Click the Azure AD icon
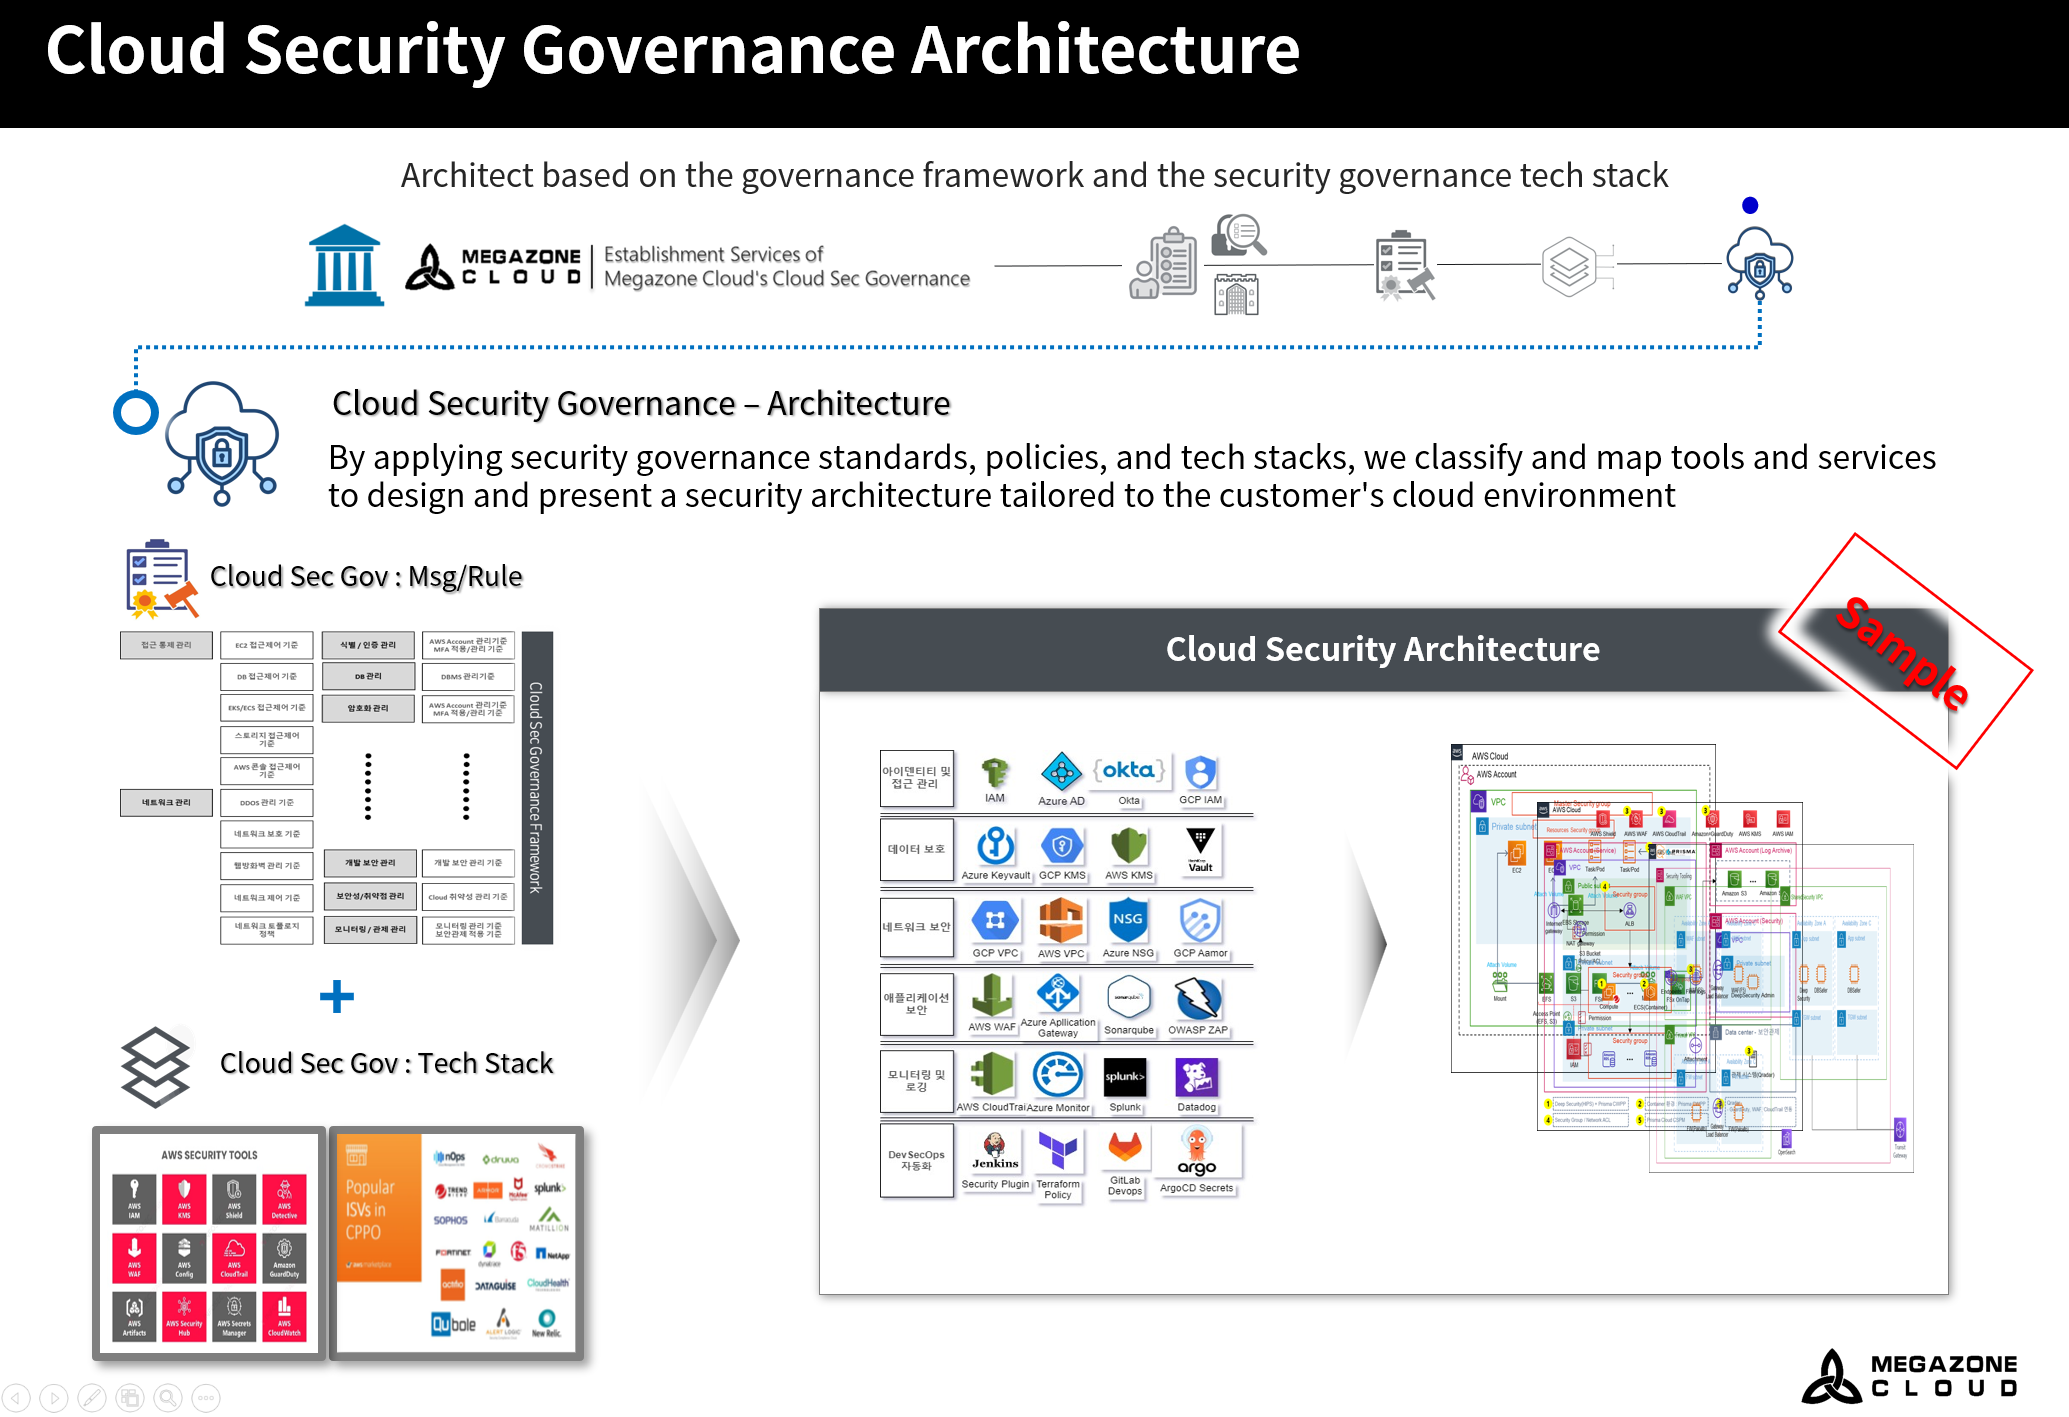This screenshot has height=1417, width=2069. 1061,772
